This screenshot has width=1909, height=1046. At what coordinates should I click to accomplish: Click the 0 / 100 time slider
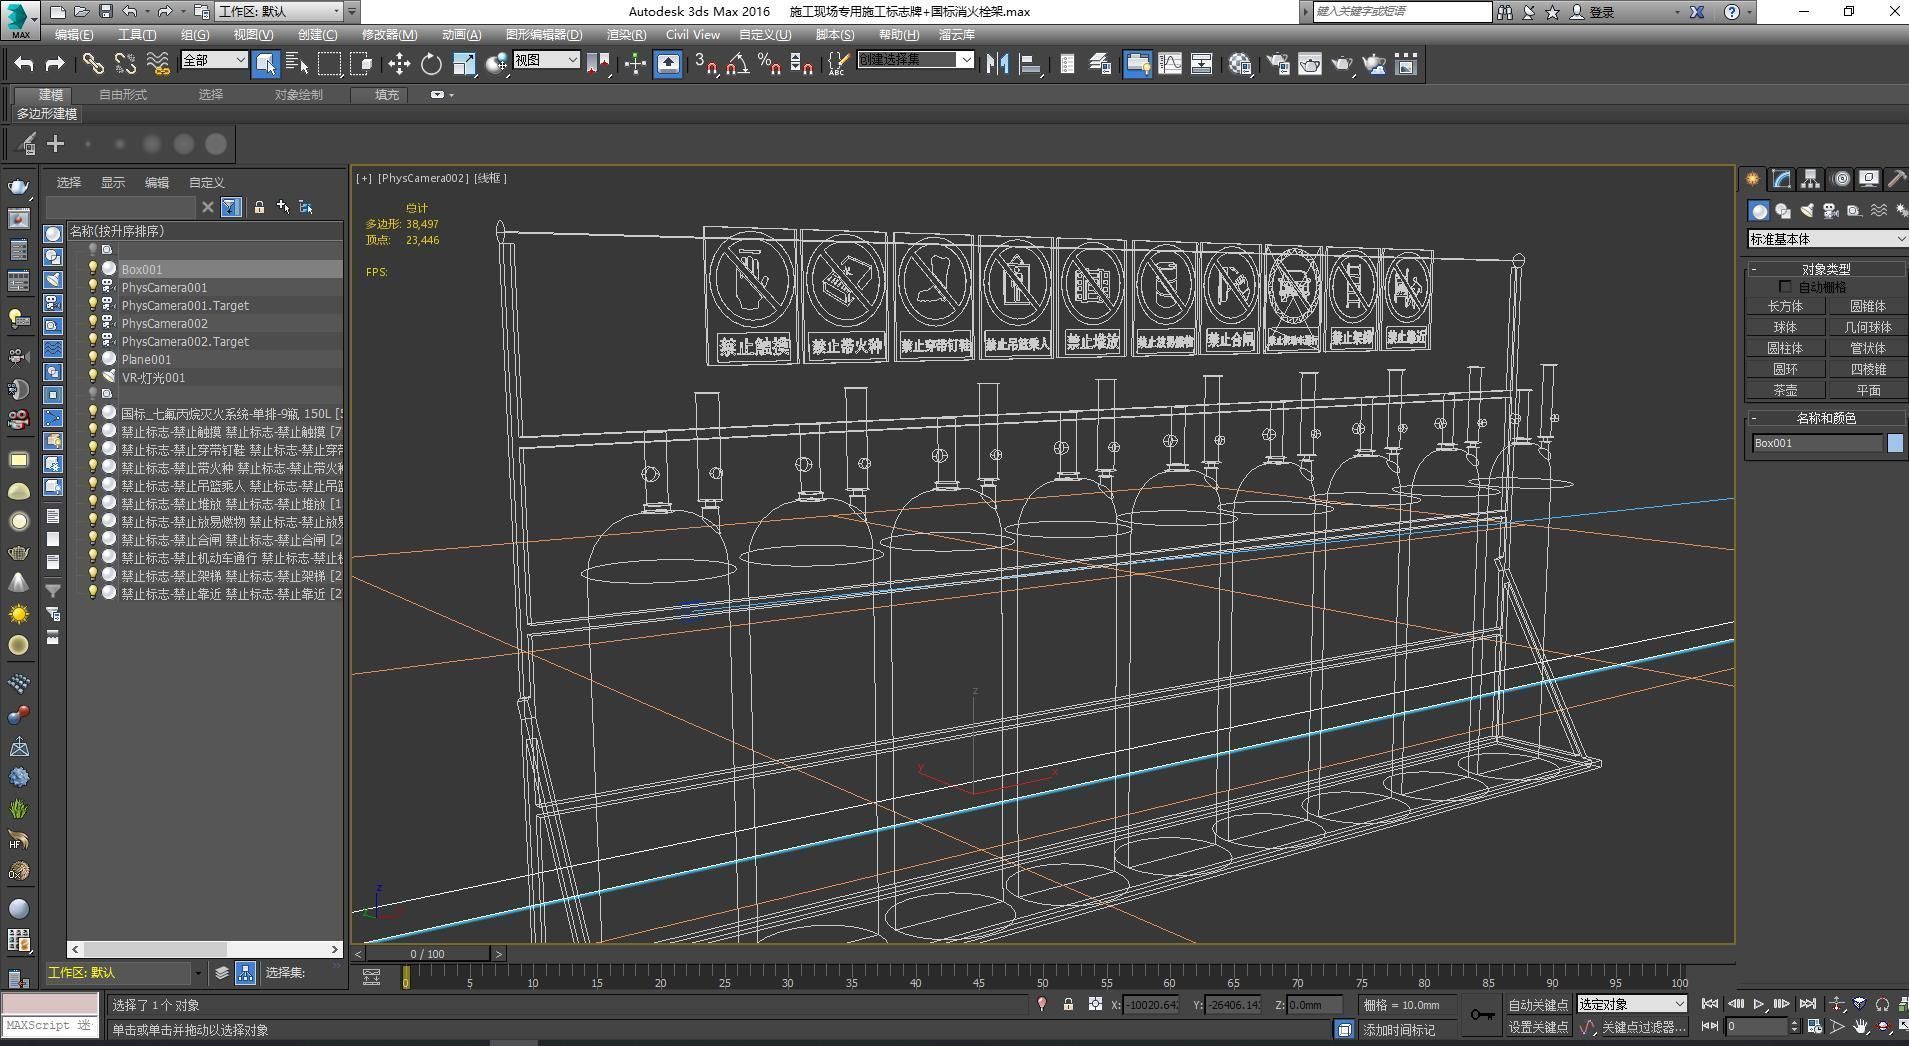(428, 954)
